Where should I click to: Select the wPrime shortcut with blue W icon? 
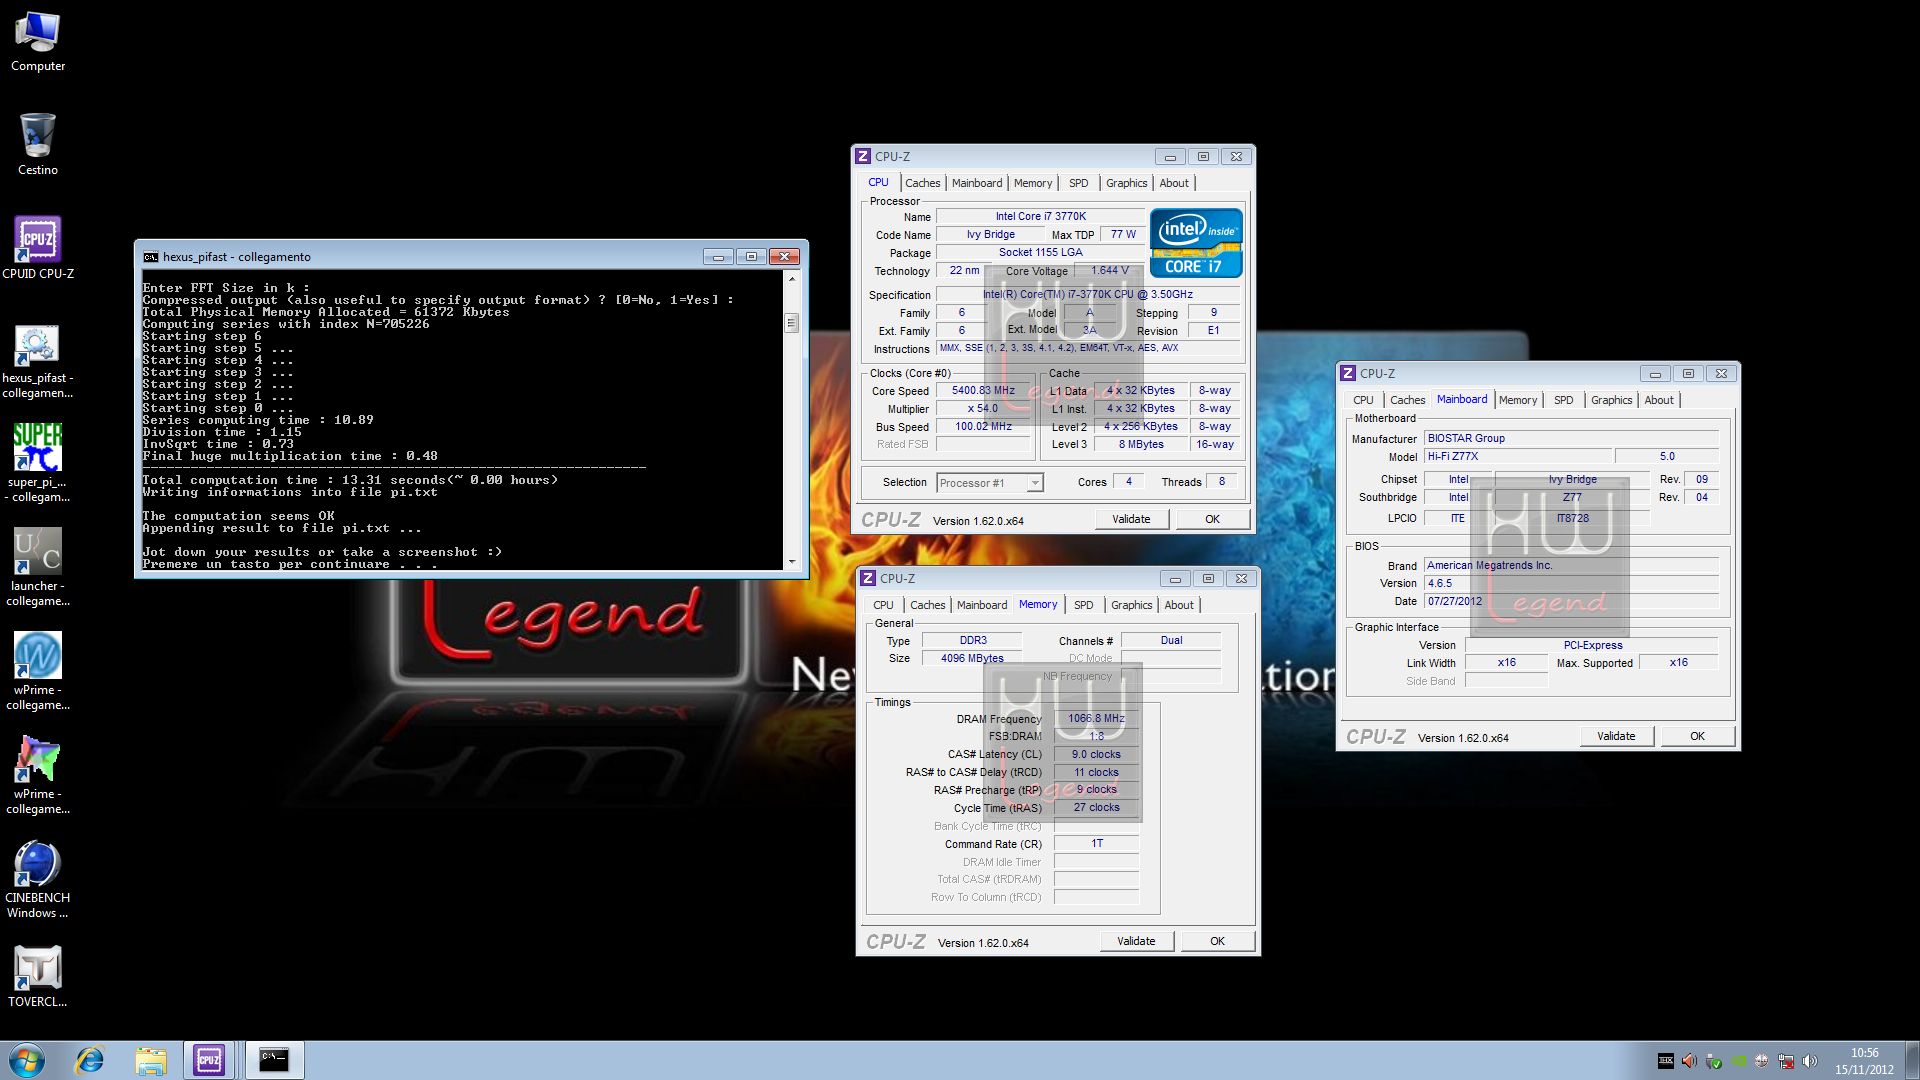38,671
